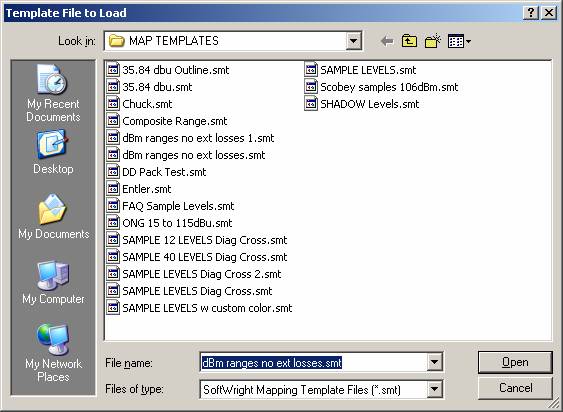Click inside the File name field

(313, 362)
